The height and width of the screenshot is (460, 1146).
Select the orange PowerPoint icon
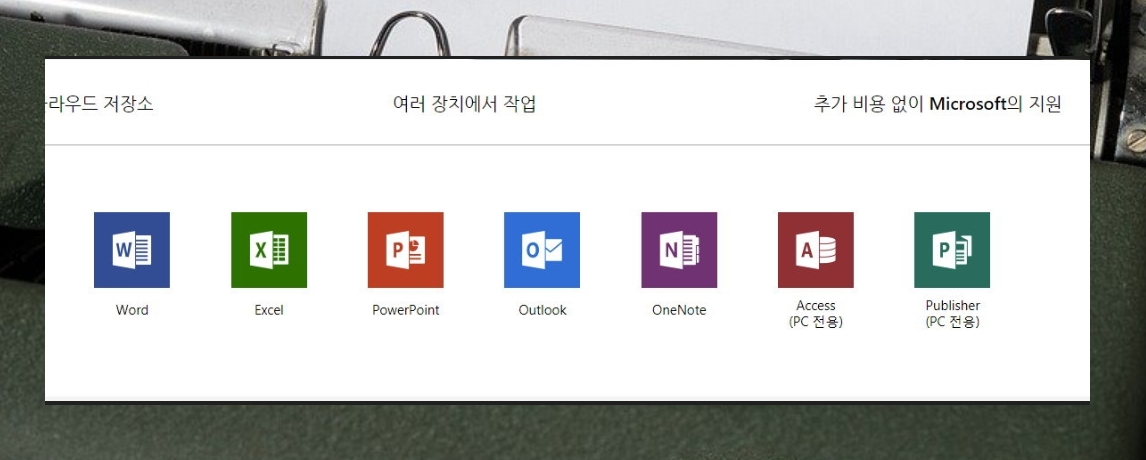point(406,250)
